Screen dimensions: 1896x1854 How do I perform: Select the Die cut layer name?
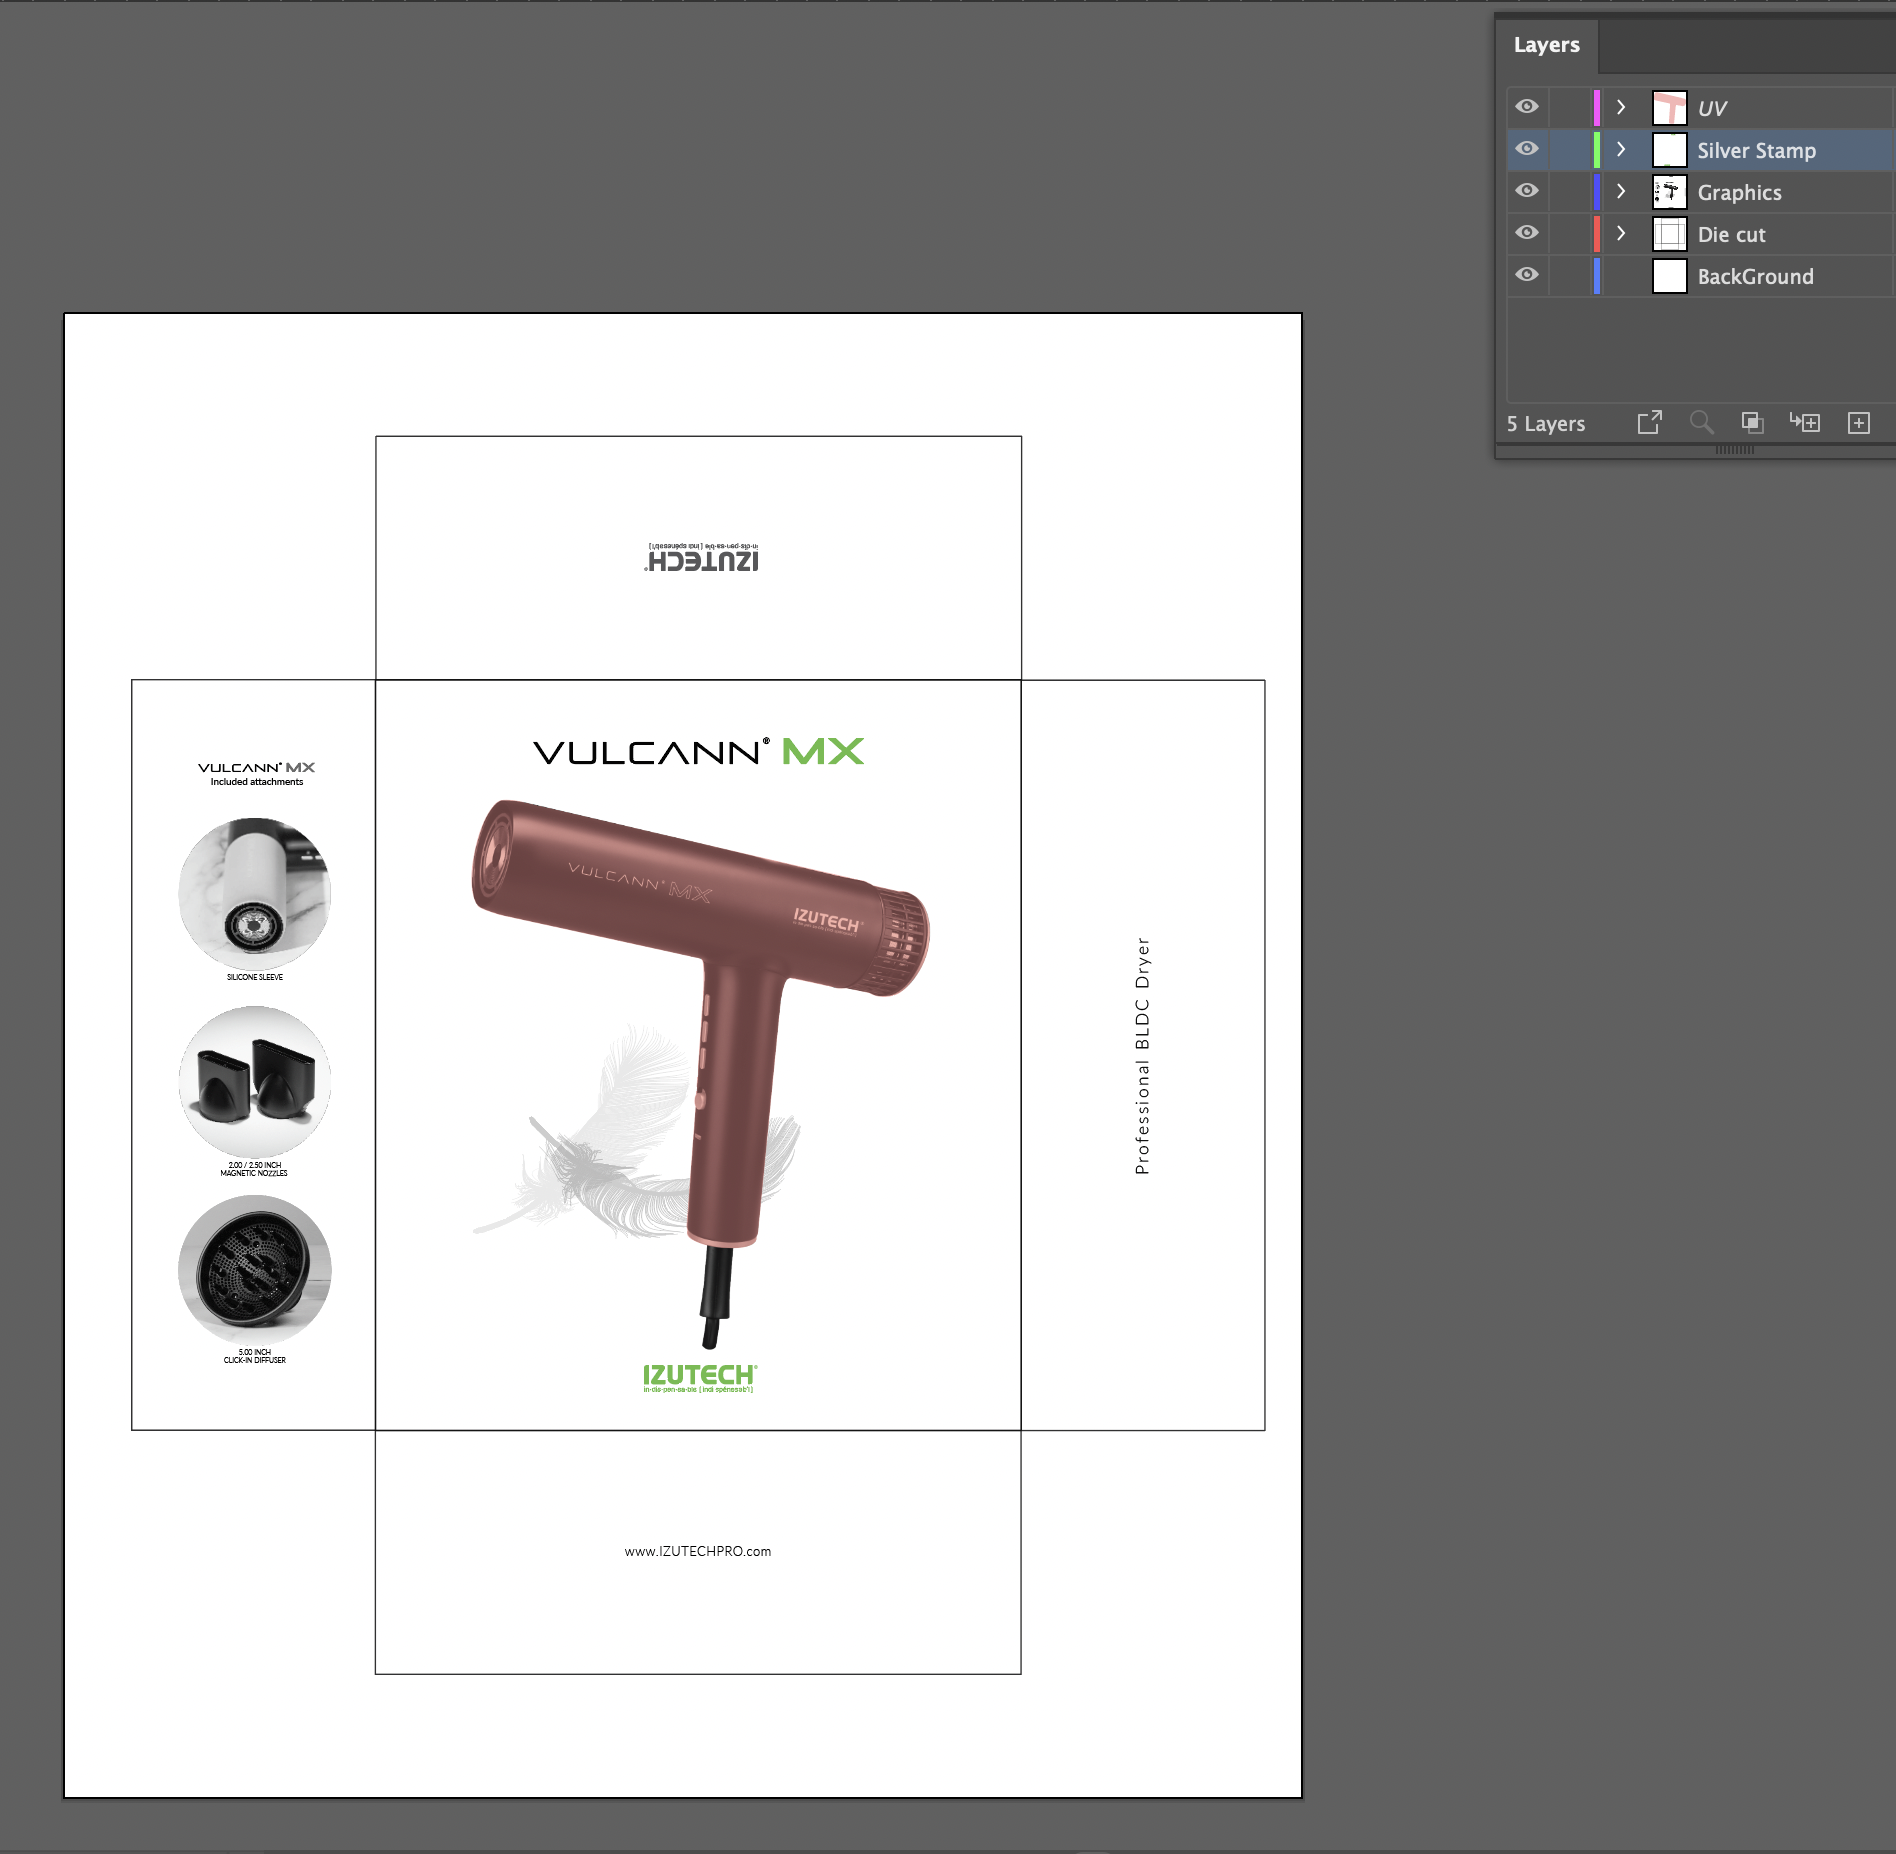point(1731,234)
